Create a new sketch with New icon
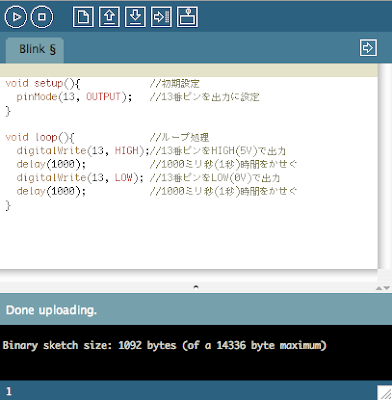This screenshot has width=392, height=400. coord(83,17)
